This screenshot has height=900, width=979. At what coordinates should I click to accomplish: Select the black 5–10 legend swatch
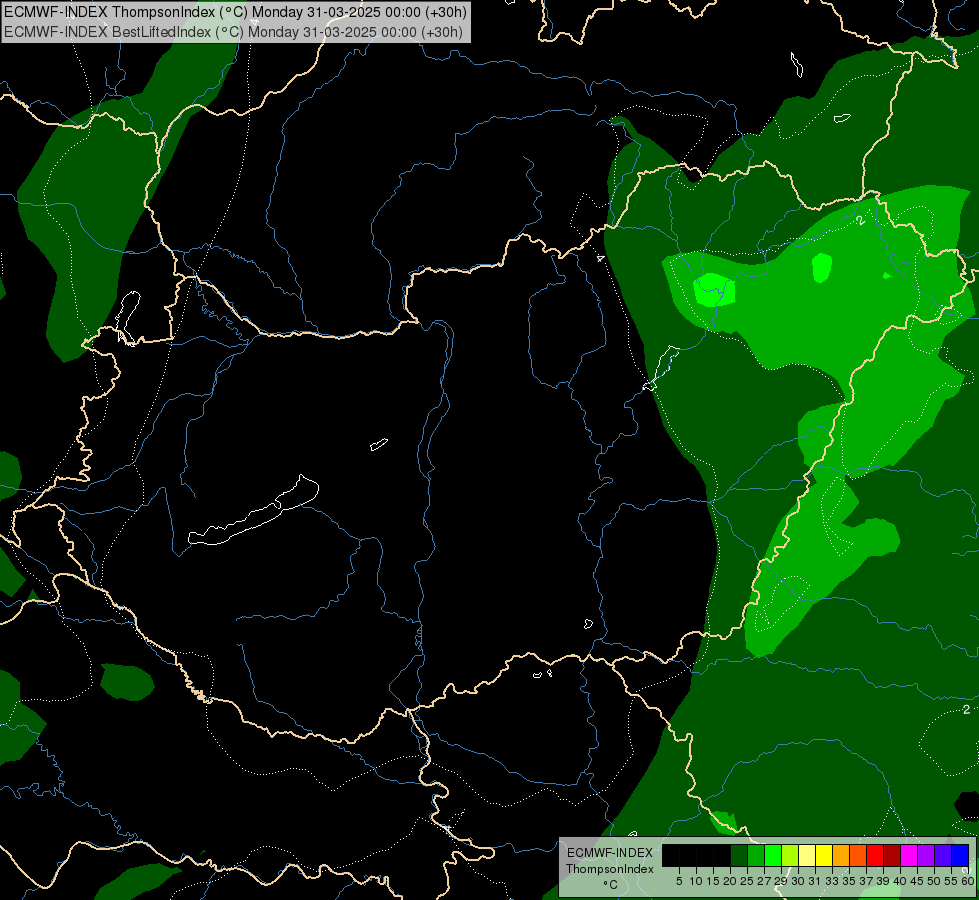pyautogui.click(x=688, y=855)
